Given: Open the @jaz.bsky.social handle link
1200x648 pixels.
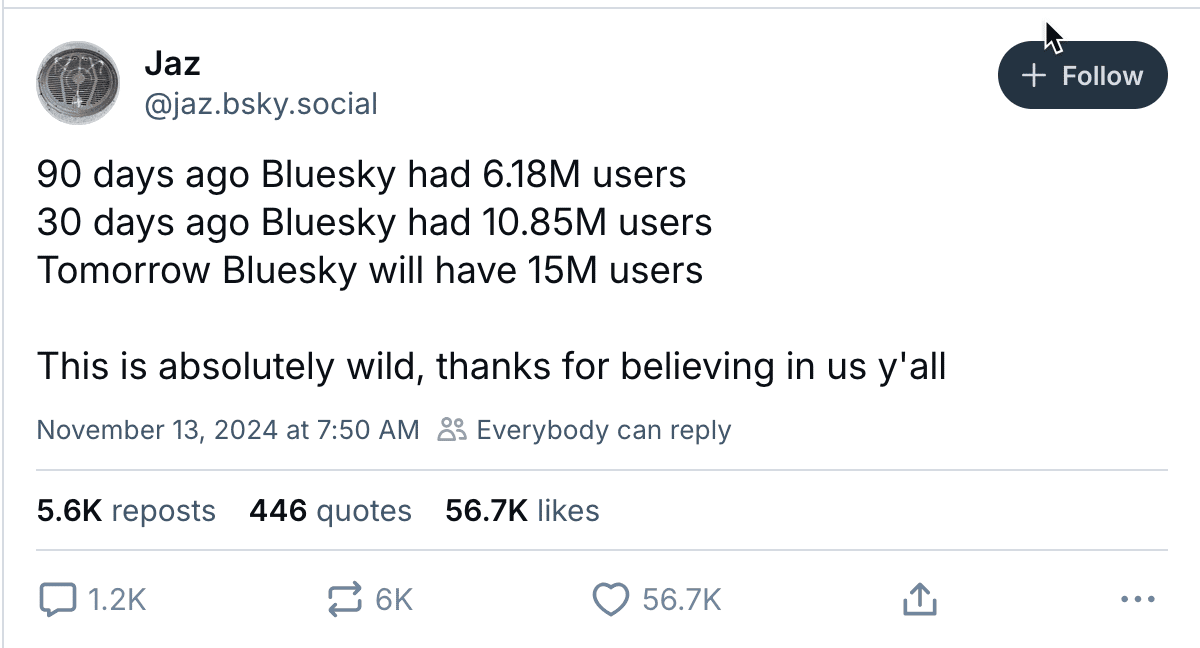Looking at the screenshot, I should [261, 104].
